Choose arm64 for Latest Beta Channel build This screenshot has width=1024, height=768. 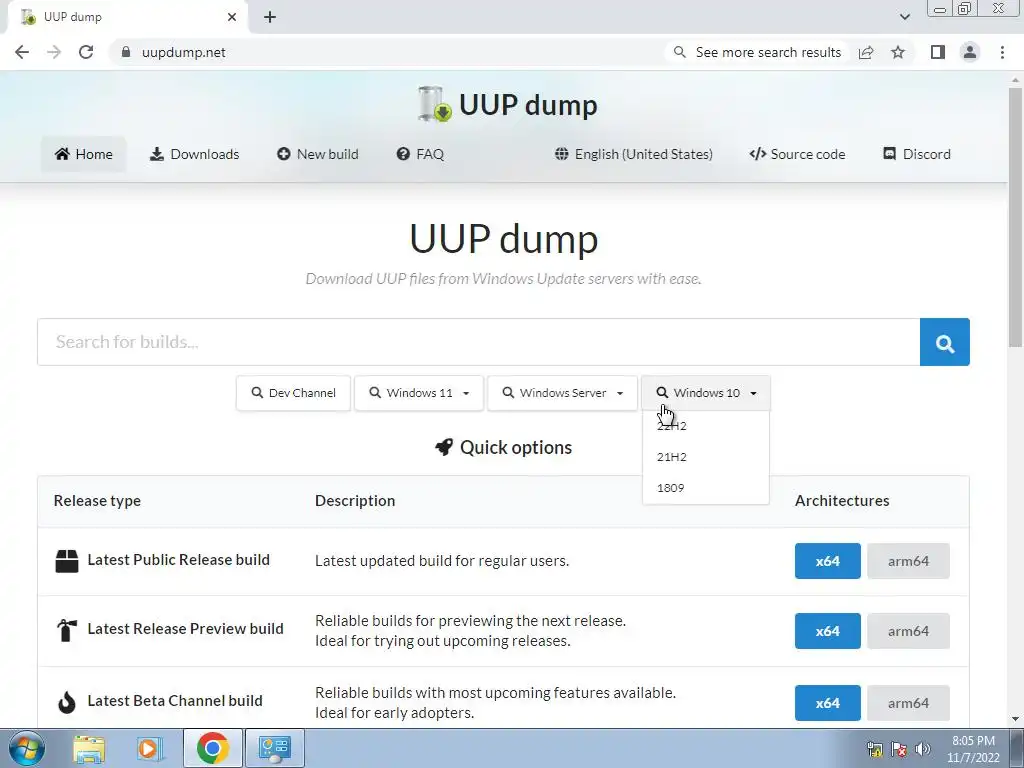pyautogui.click(x=908, y=703)
